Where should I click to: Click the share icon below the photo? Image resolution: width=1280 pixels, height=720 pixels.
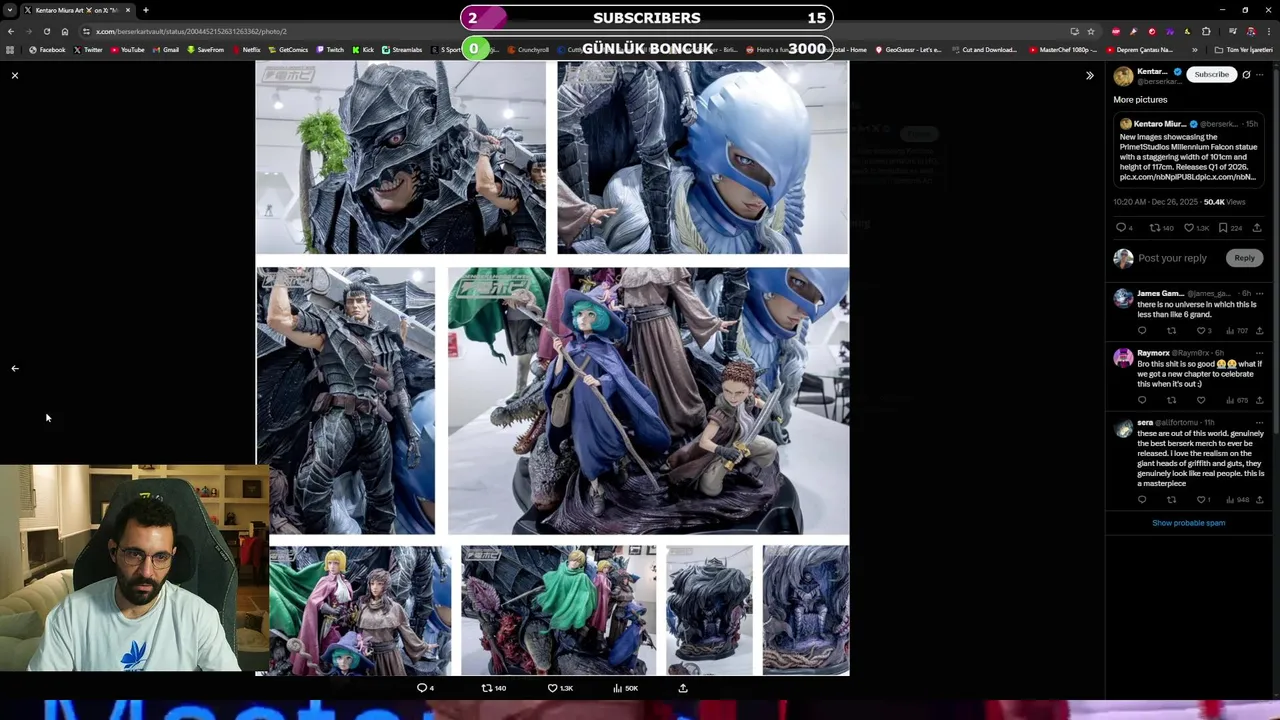coord(683,688)
